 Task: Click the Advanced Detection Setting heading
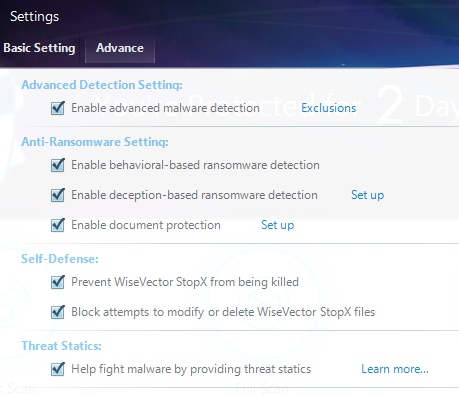[x=102, y=85]
